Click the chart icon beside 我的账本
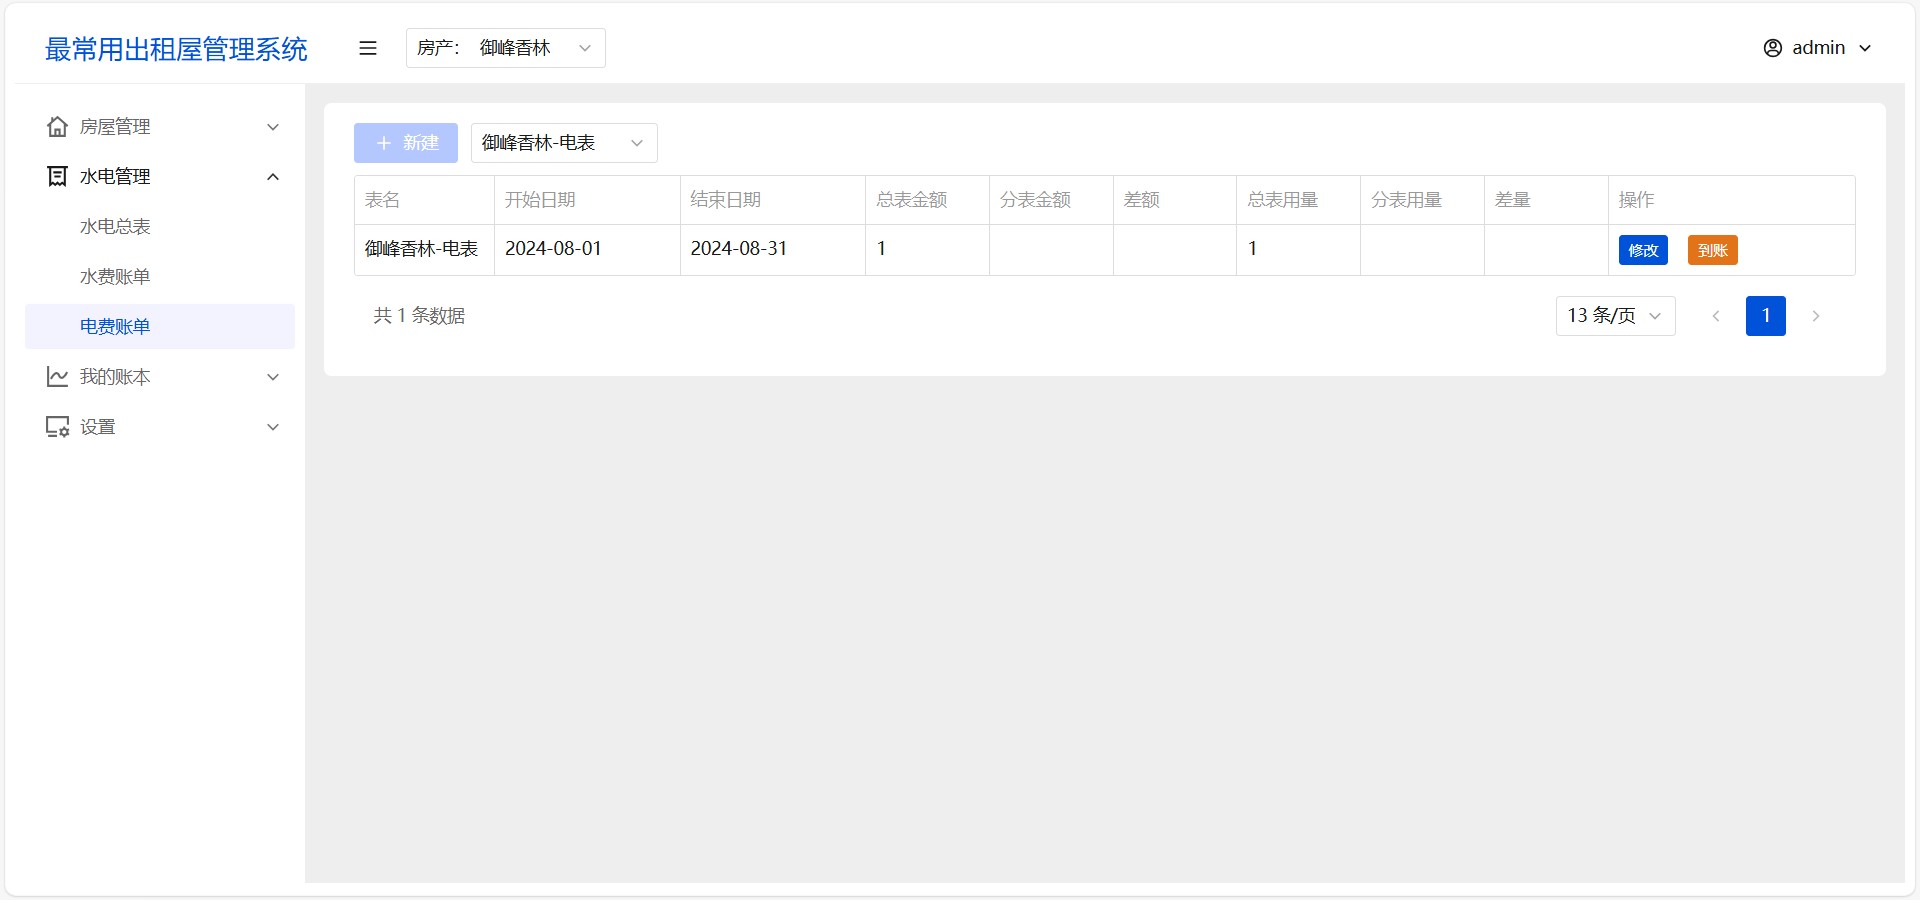This screenshot has width=1920, height=900. (x=58, y=376)
